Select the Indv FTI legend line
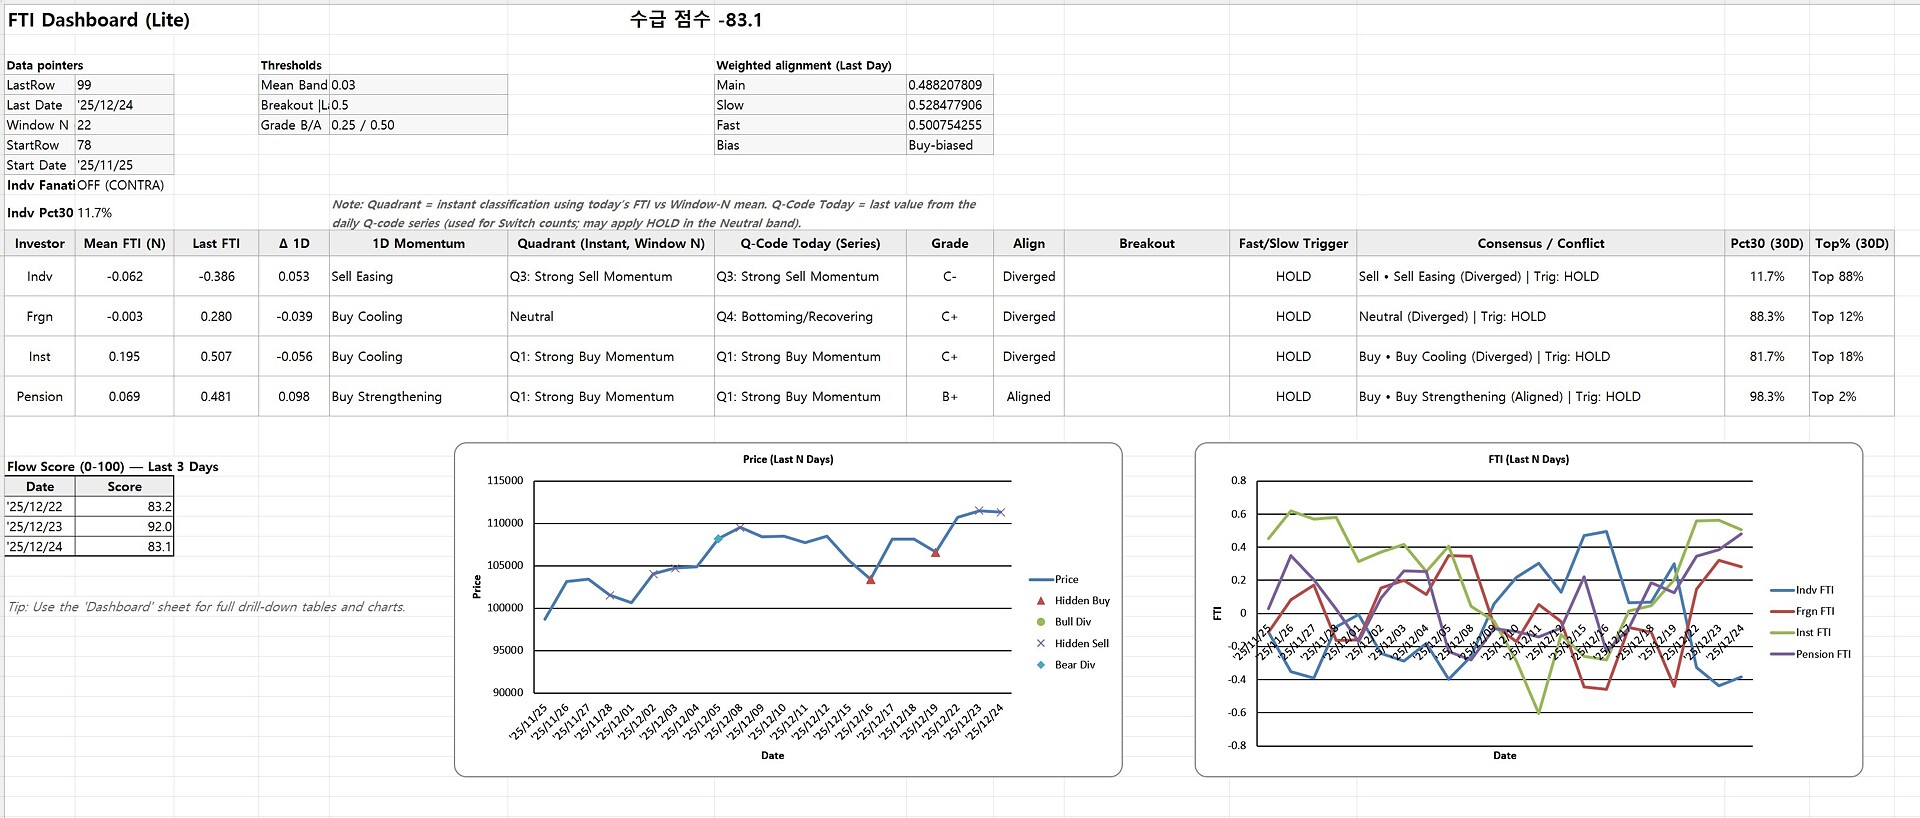Image resolution: width=1920 pixels, height=818 pixels. point(1782,590)
